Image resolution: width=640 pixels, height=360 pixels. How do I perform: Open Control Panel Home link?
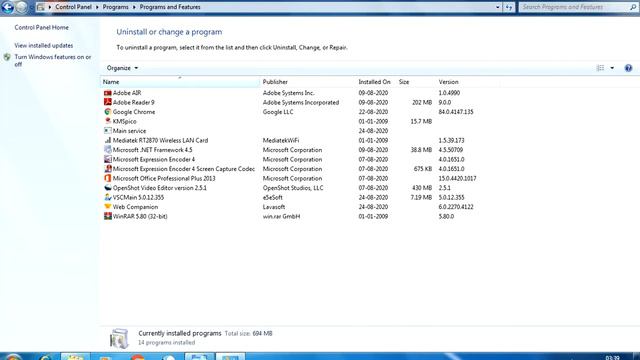[42, 27]
